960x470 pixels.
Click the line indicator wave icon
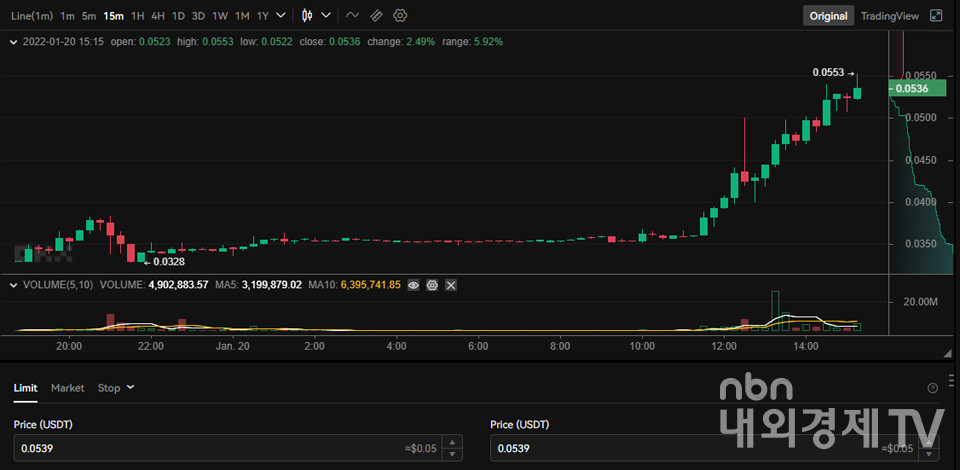coord(351,16)
